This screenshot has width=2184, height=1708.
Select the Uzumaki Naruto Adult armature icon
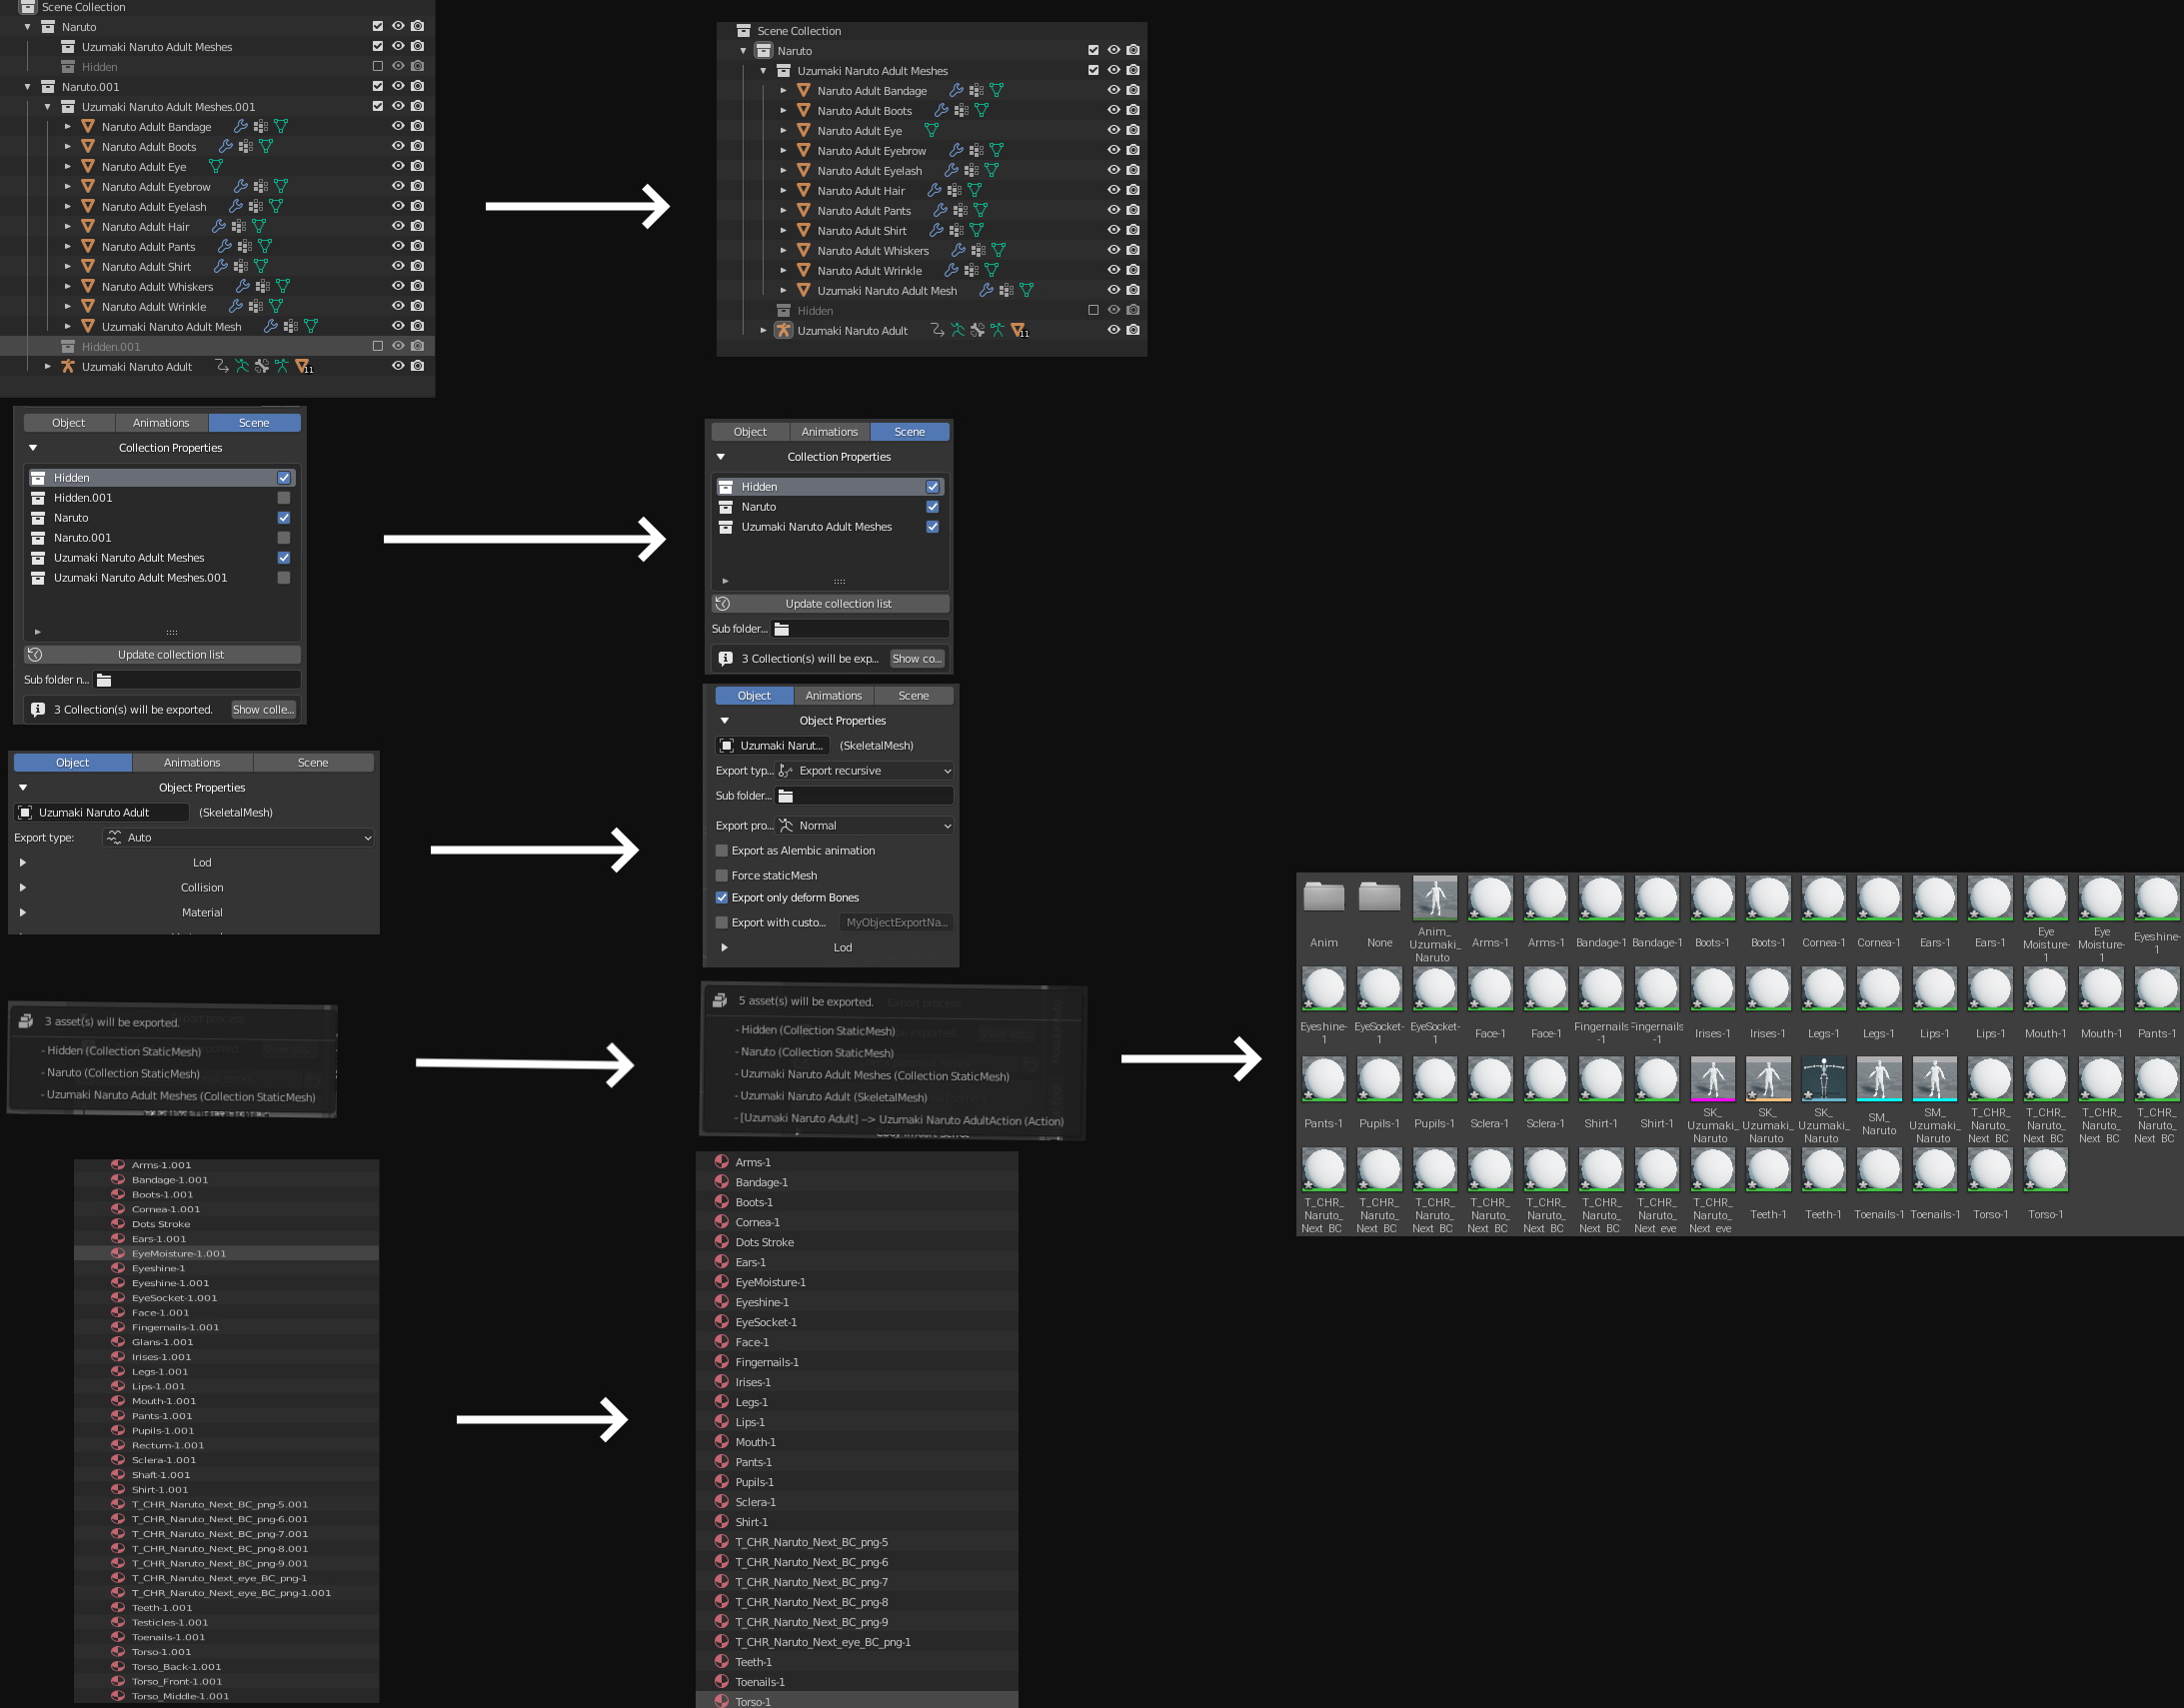coord(67,366)
